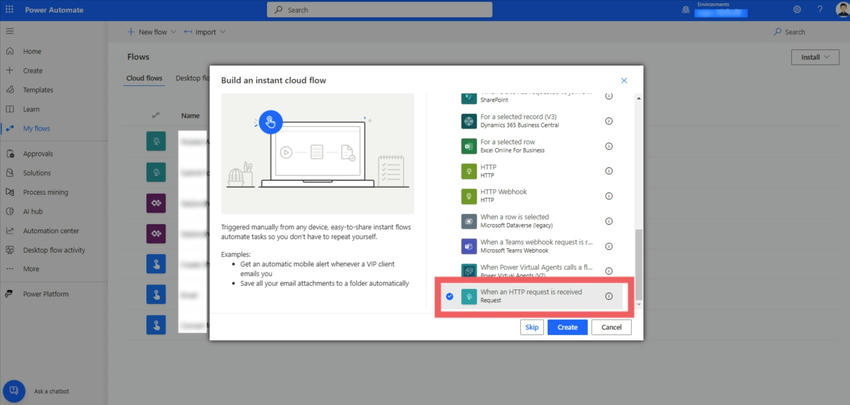Select the Microsoft Dataverse legacy trigger icon
The image size is (850, 405).
[x=468, y=221]
